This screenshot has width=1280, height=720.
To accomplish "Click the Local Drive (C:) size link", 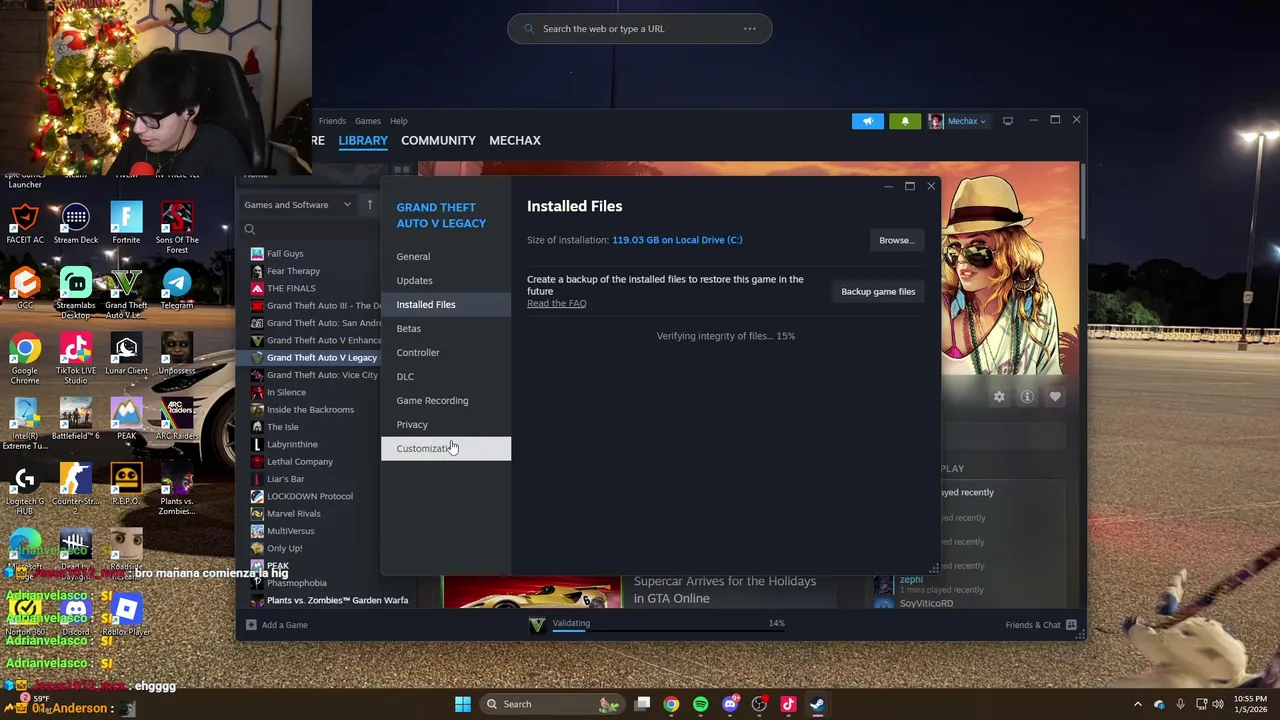I will tap(677, 240).
